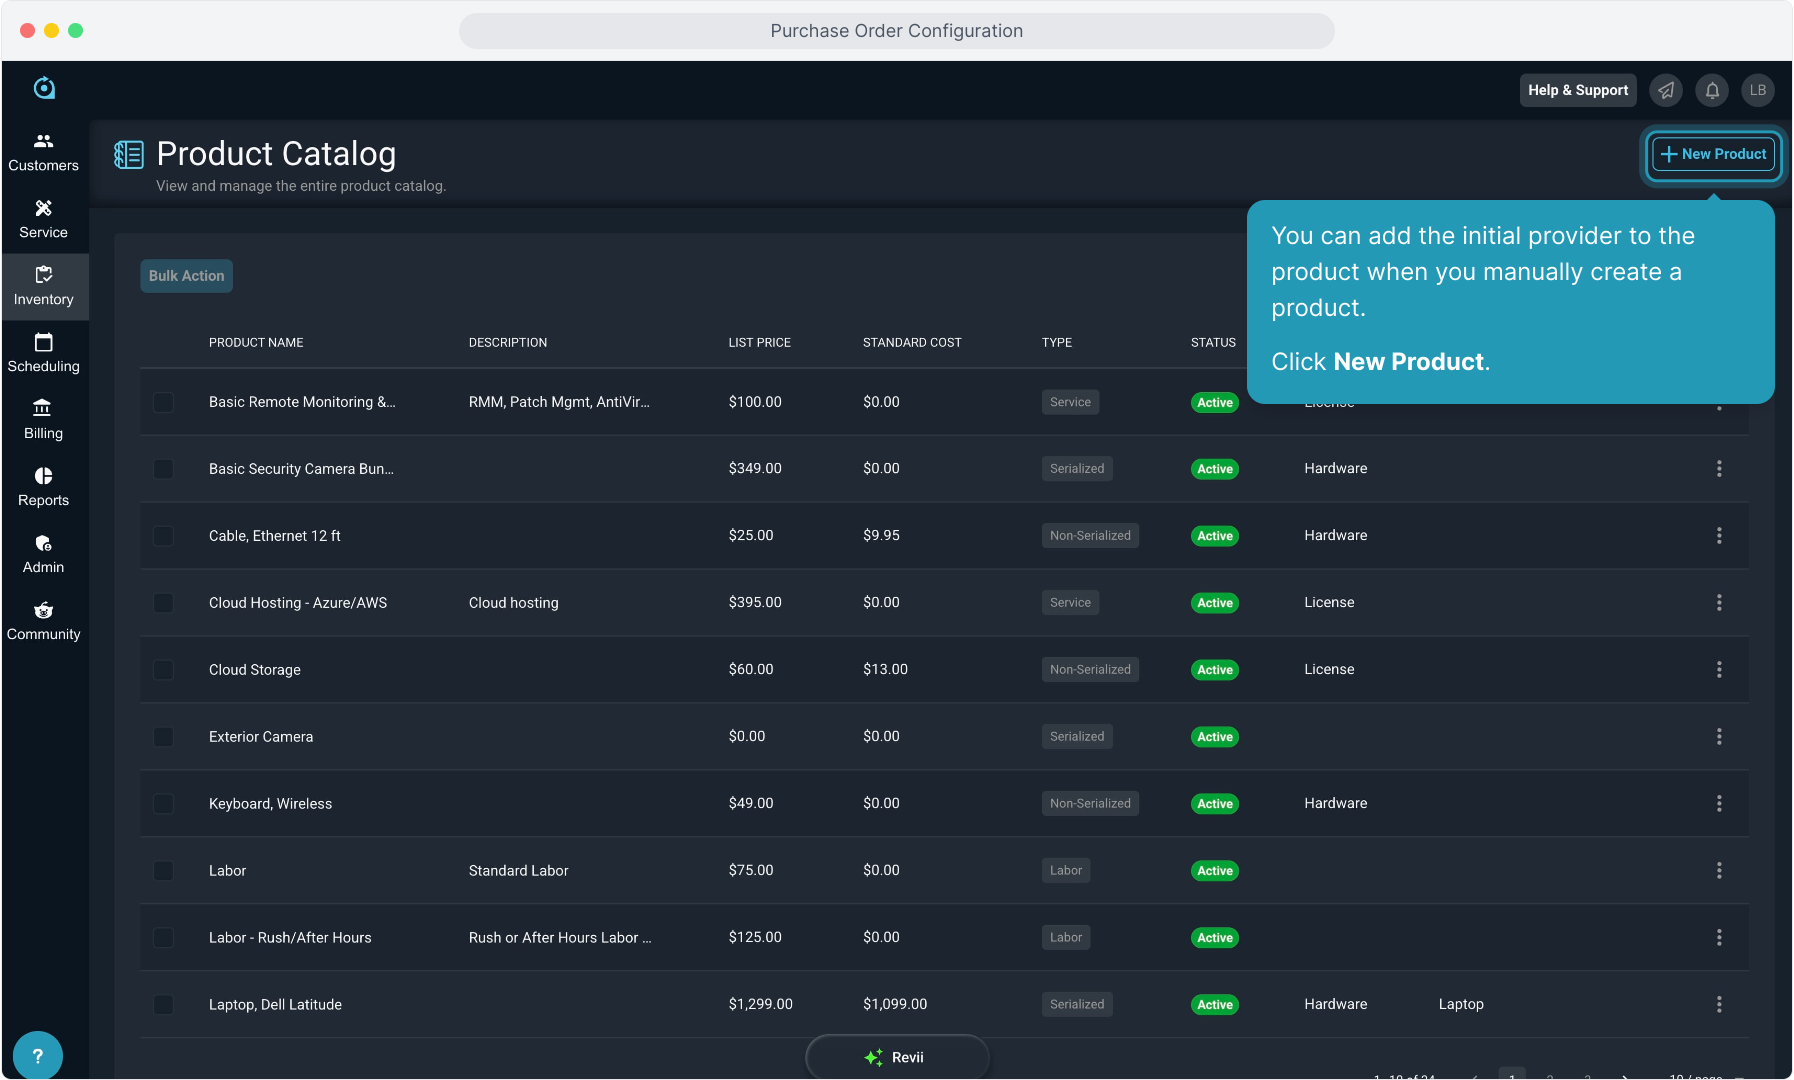Click the New Product button
Image resolution: width=1794 pixels, height=1080 pixels.
(x=1713, y=154)
